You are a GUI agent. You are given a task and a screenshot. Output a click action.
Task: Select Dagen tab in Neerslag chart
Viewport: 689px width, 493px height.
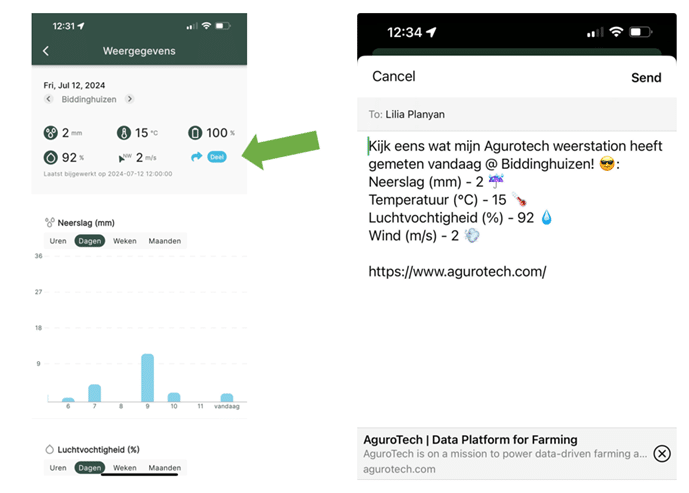coord(91,241)
